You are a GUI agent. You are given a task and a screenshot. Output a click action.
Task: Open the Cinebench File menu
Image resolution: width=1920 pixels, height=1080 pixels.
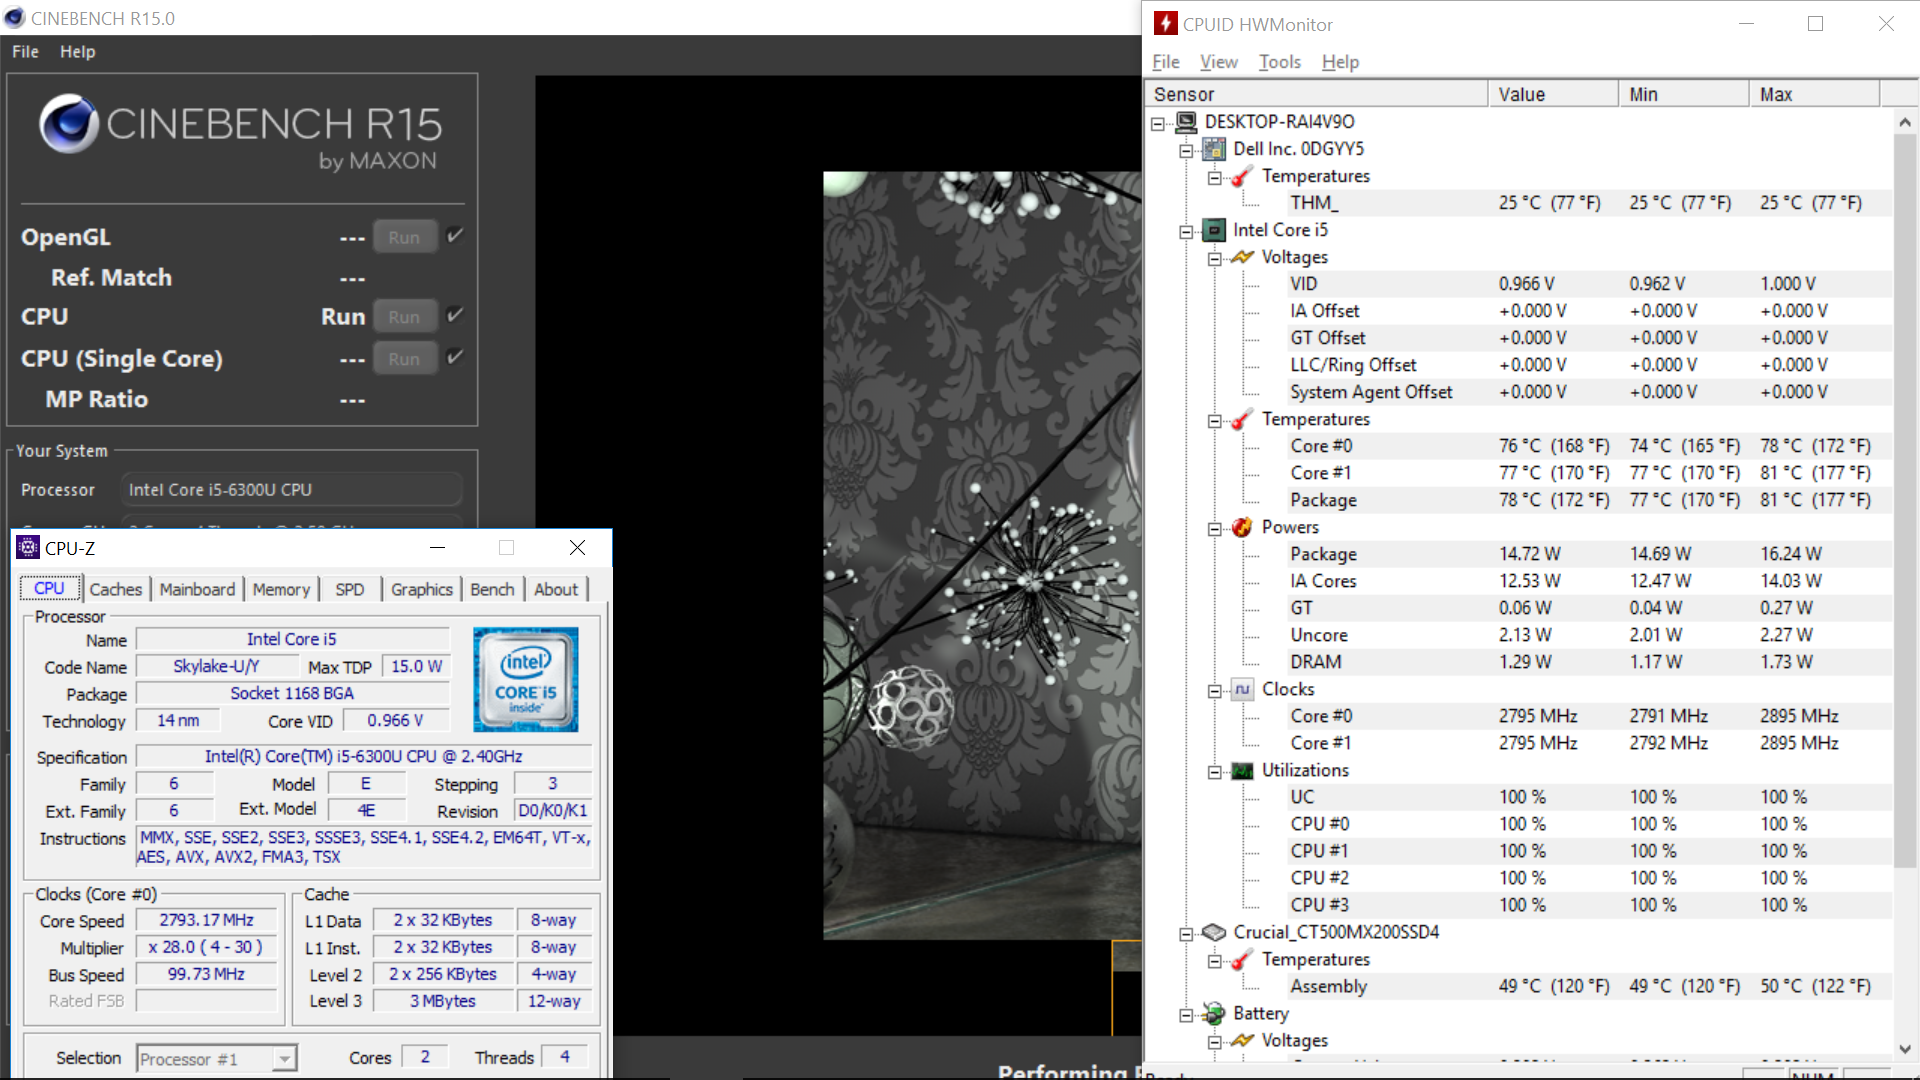(25, 52)
